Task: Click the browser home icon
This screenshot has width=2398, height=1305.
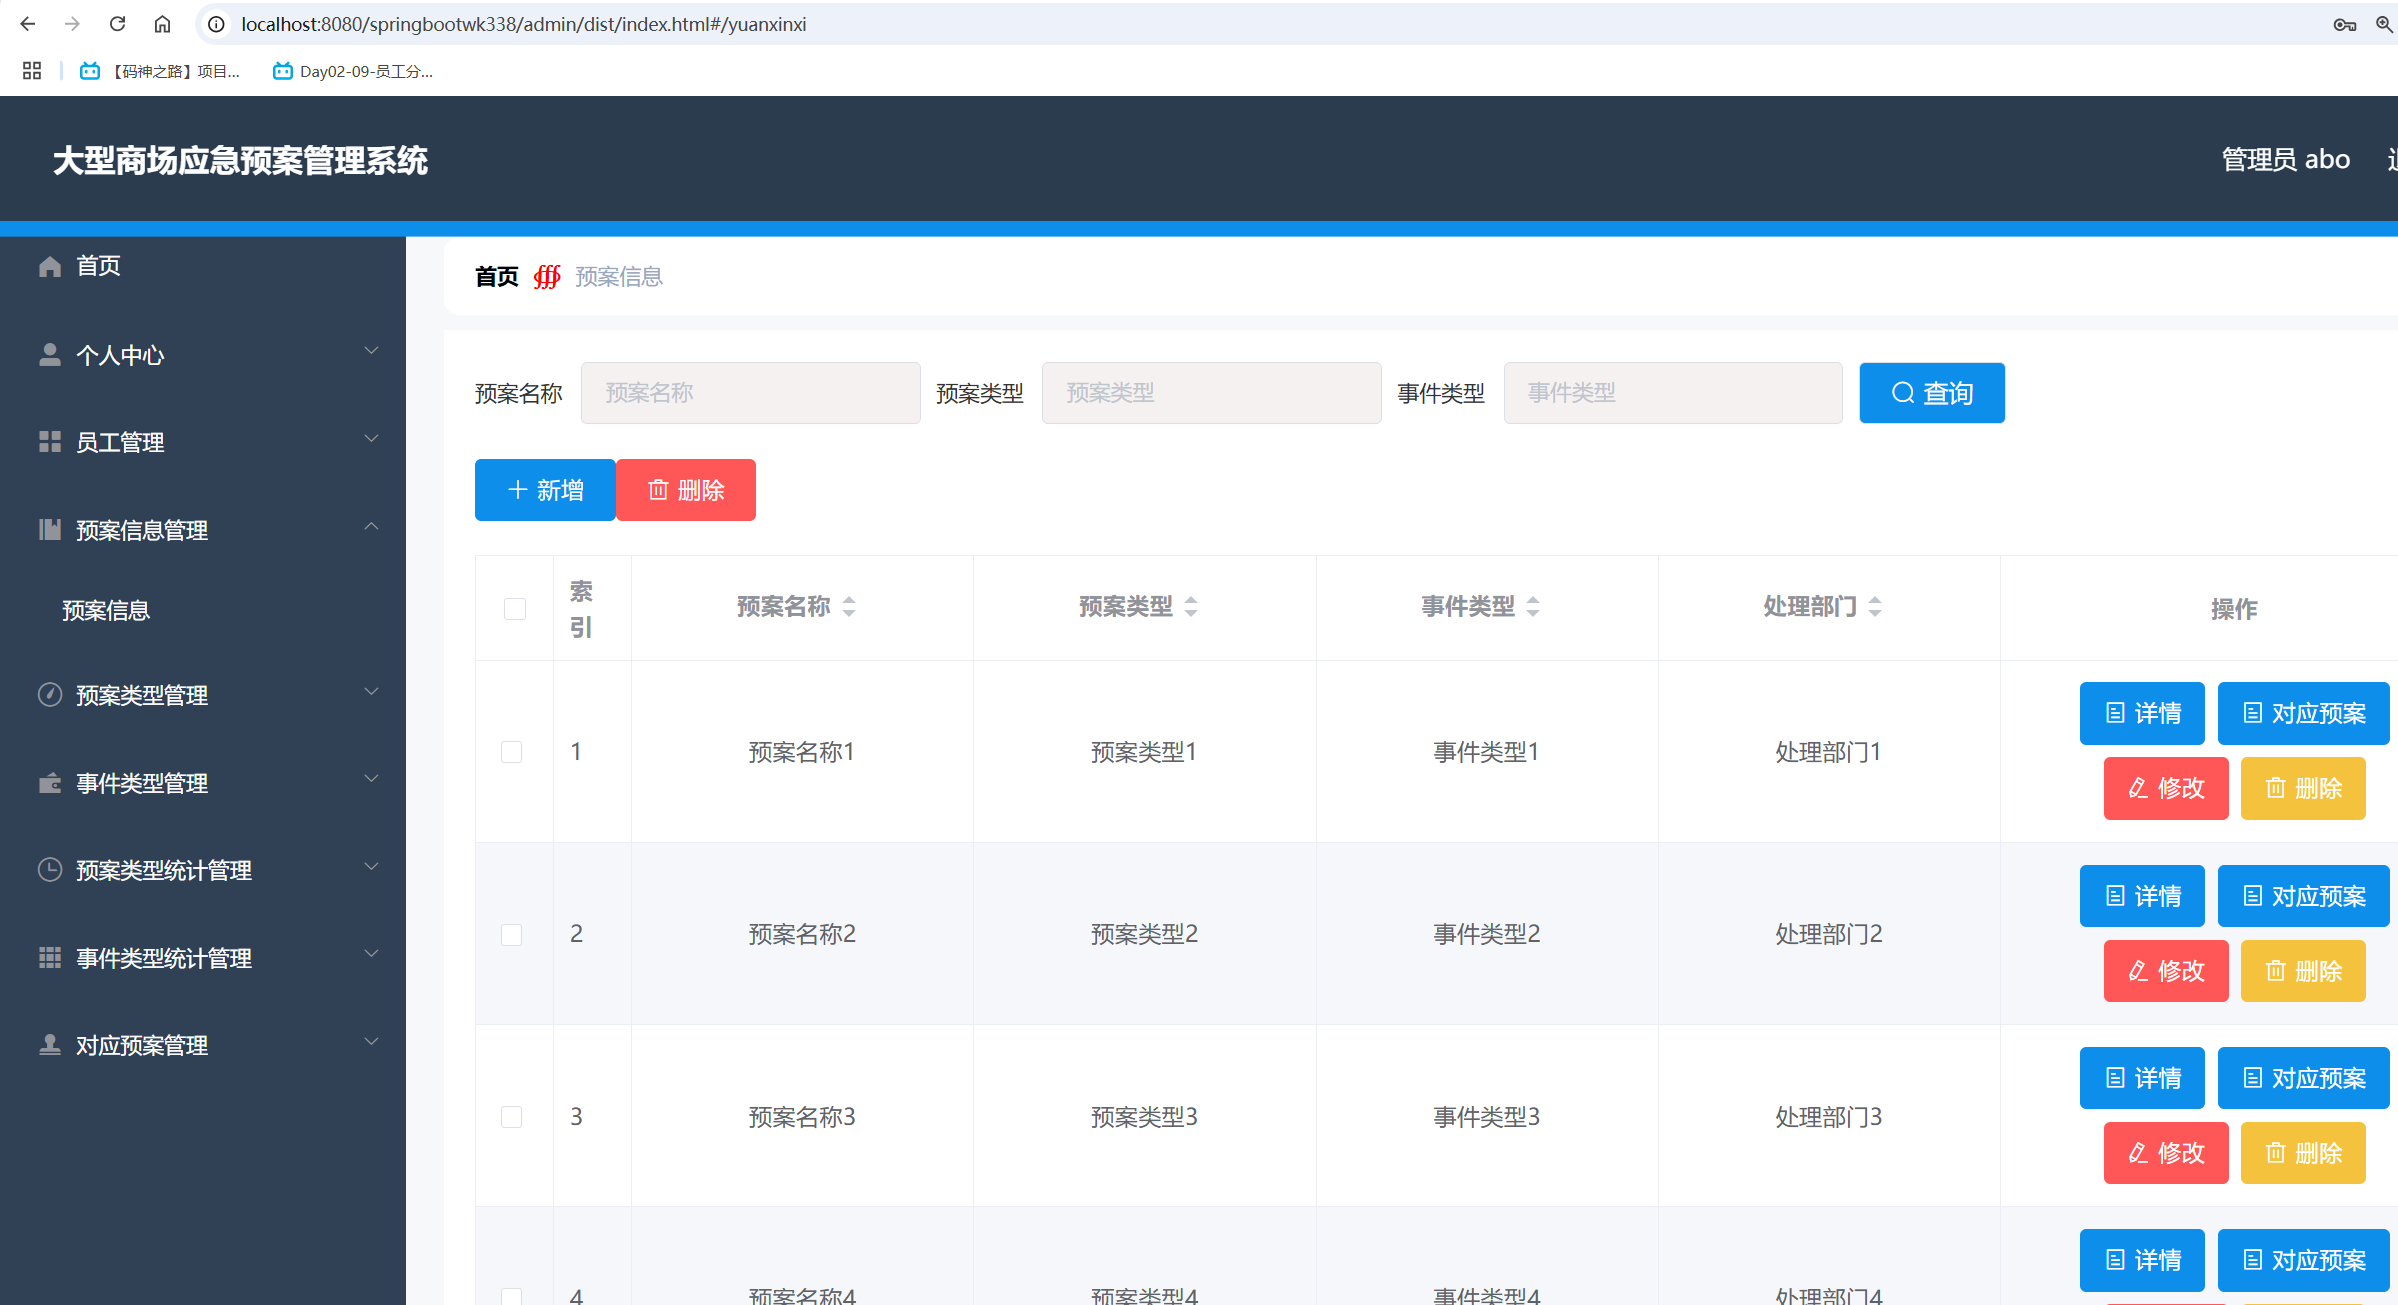Action: tap(162, 24)
